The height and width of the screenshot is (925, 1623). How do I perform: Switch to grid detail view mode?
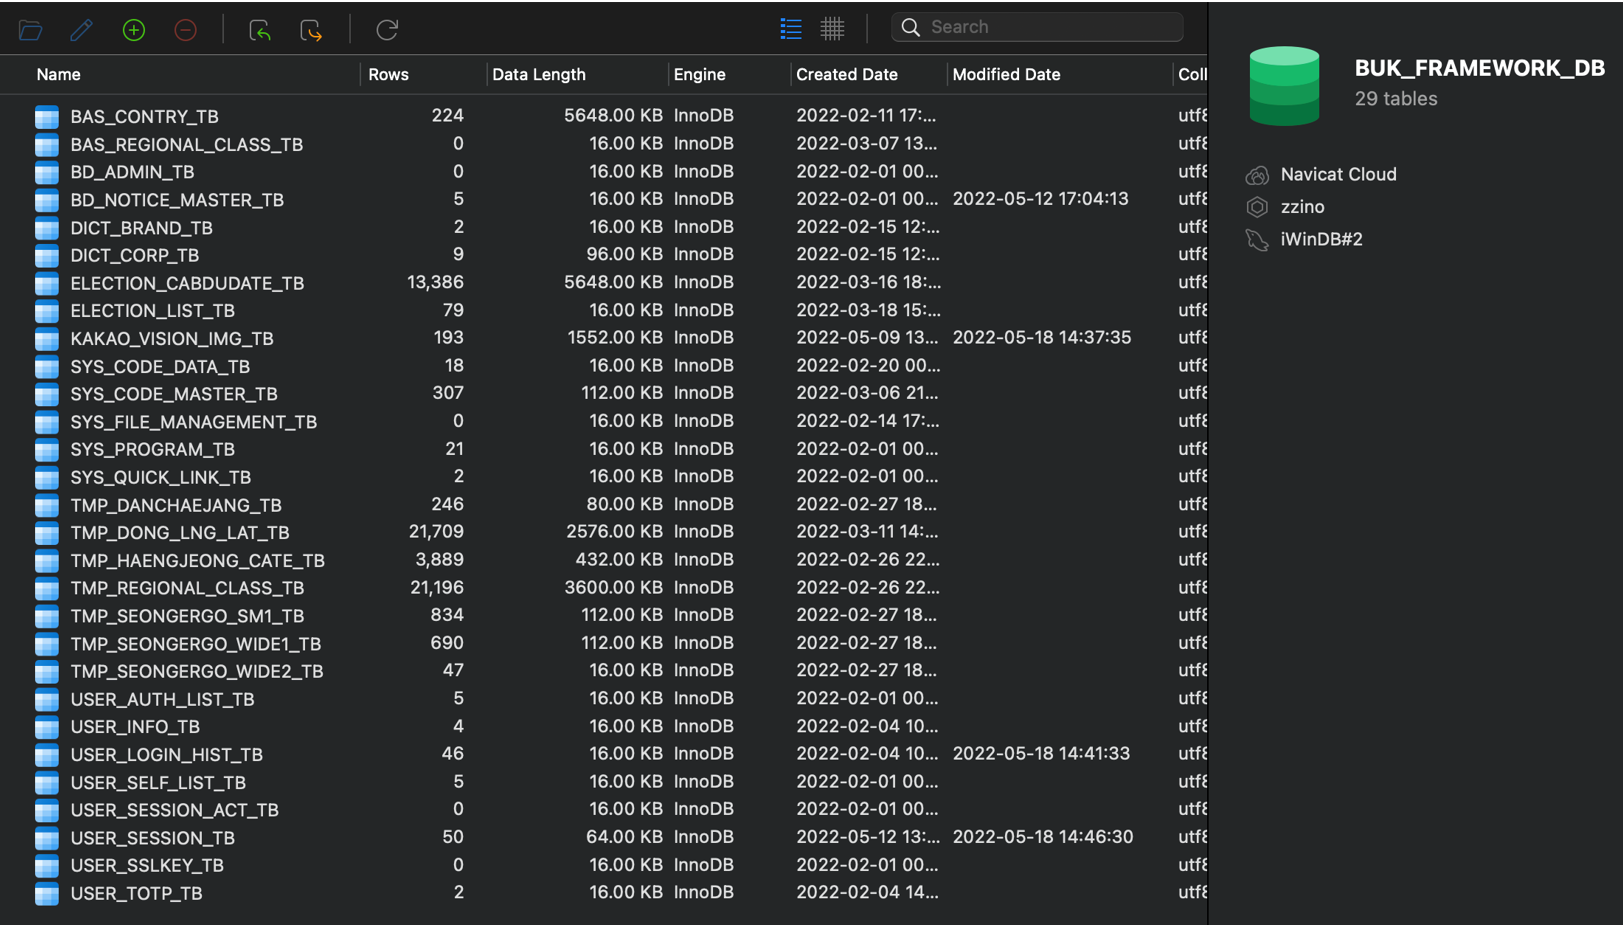(x=832, y=28)
